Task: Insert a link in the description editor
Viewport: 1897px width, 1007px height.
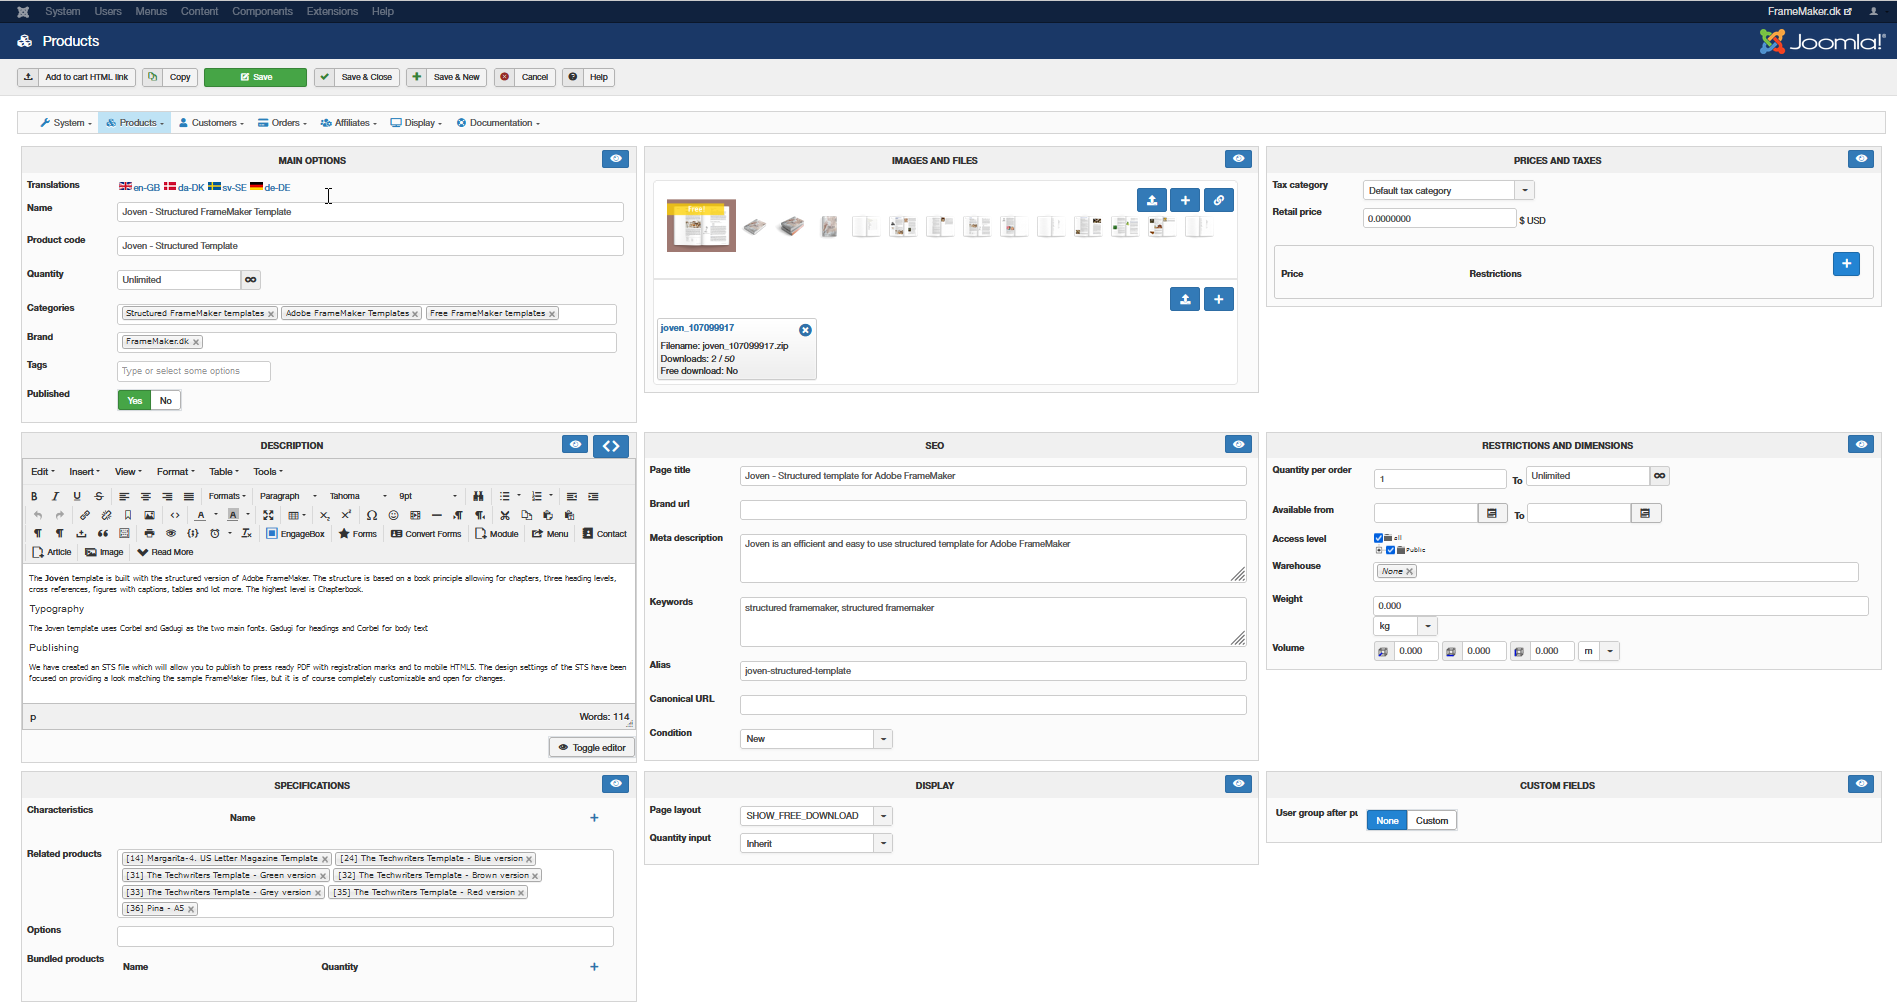Action: [85, 515]
